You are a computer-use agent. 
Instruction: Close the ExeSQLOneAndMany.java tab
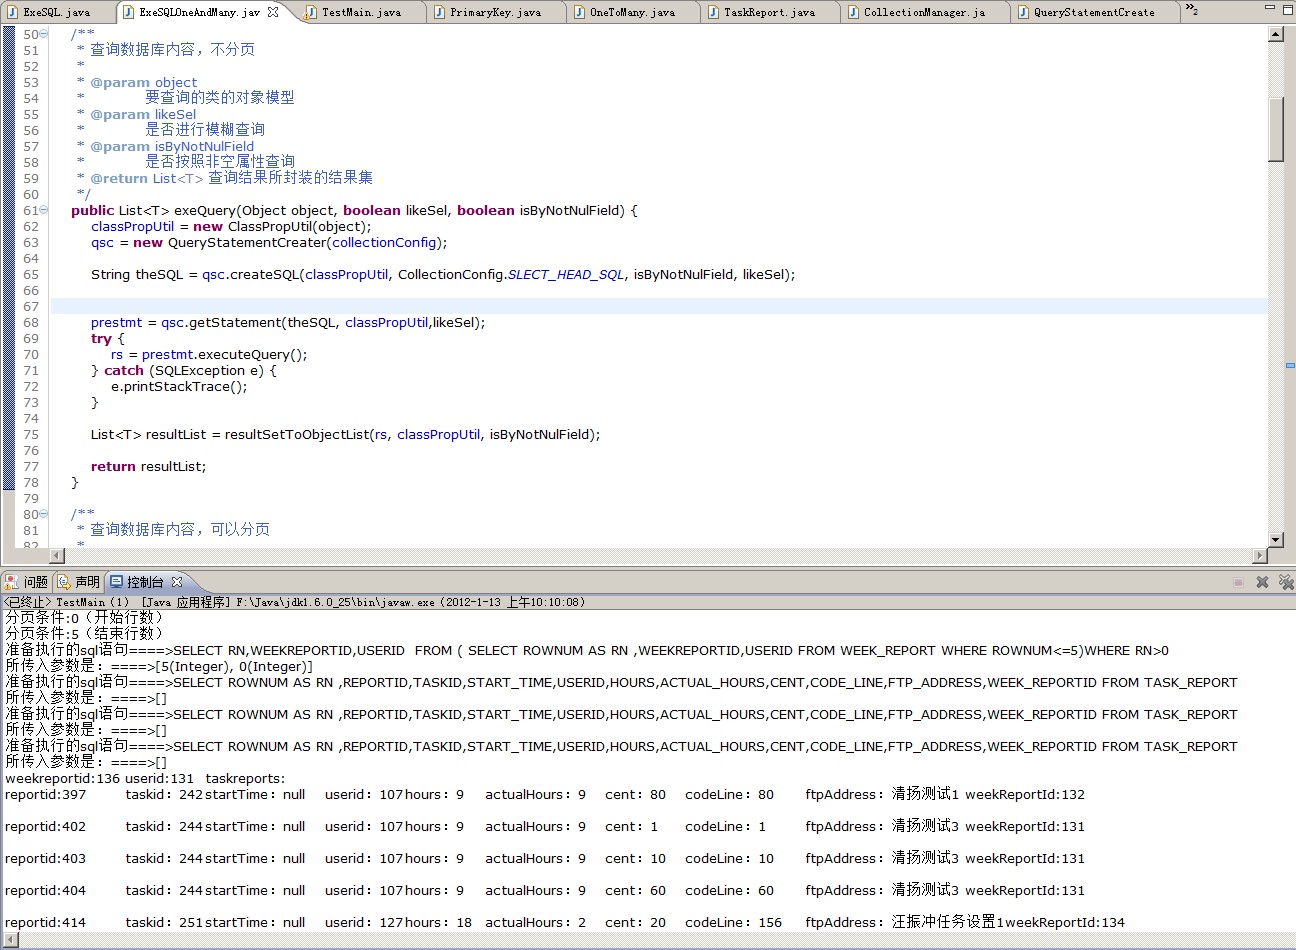(x=273, y=12)
